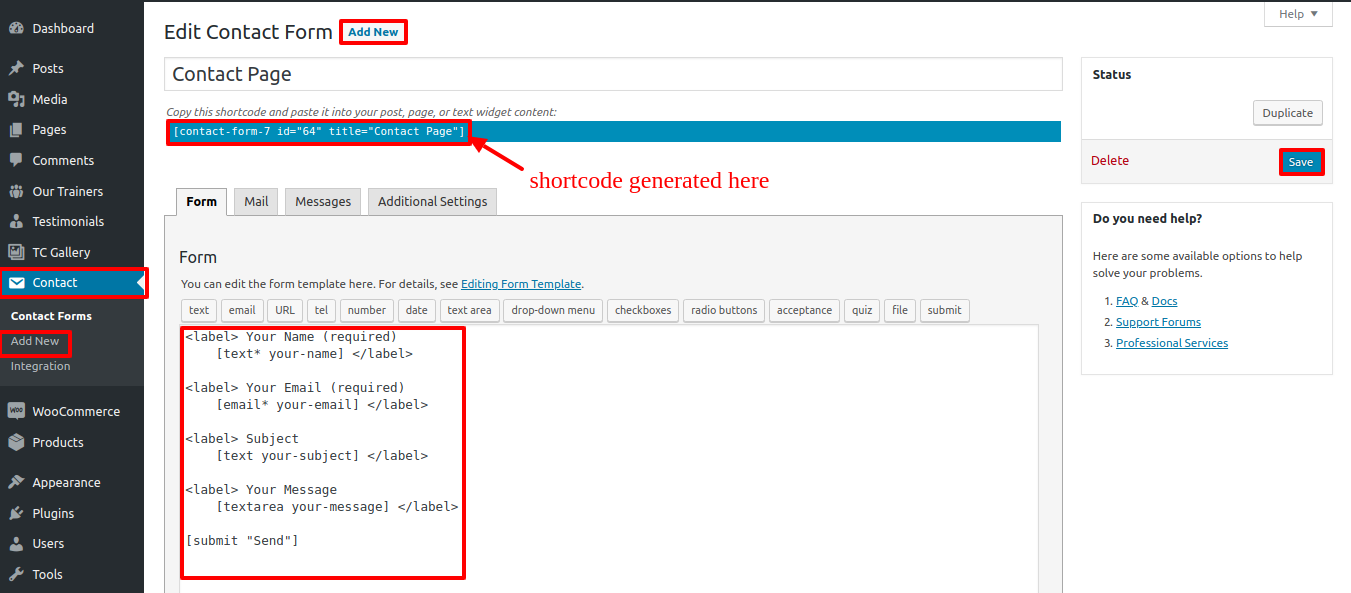The image size is (1351, 593).
Task: Duplicate this contact form
Action: coord(1287,113)
